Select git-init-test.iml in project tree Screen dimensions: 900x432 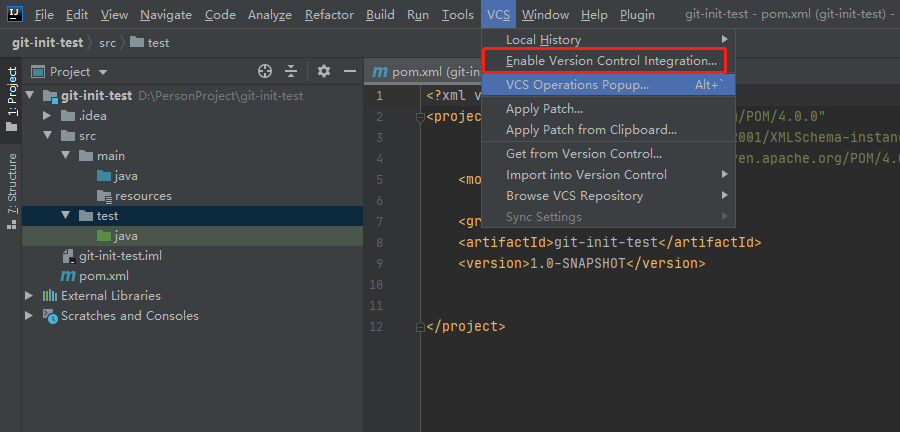[x=121, y=256]
